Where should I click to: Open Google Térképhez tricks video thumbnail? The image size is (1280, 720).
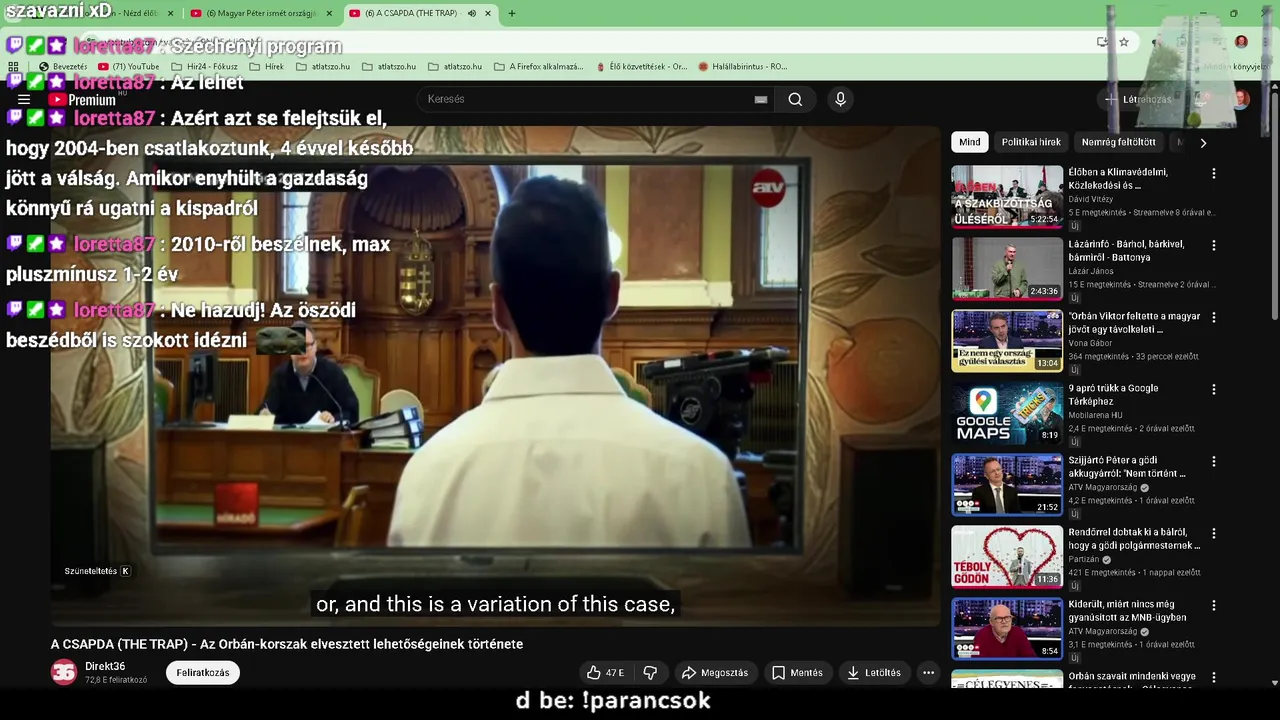point(1007,413)
